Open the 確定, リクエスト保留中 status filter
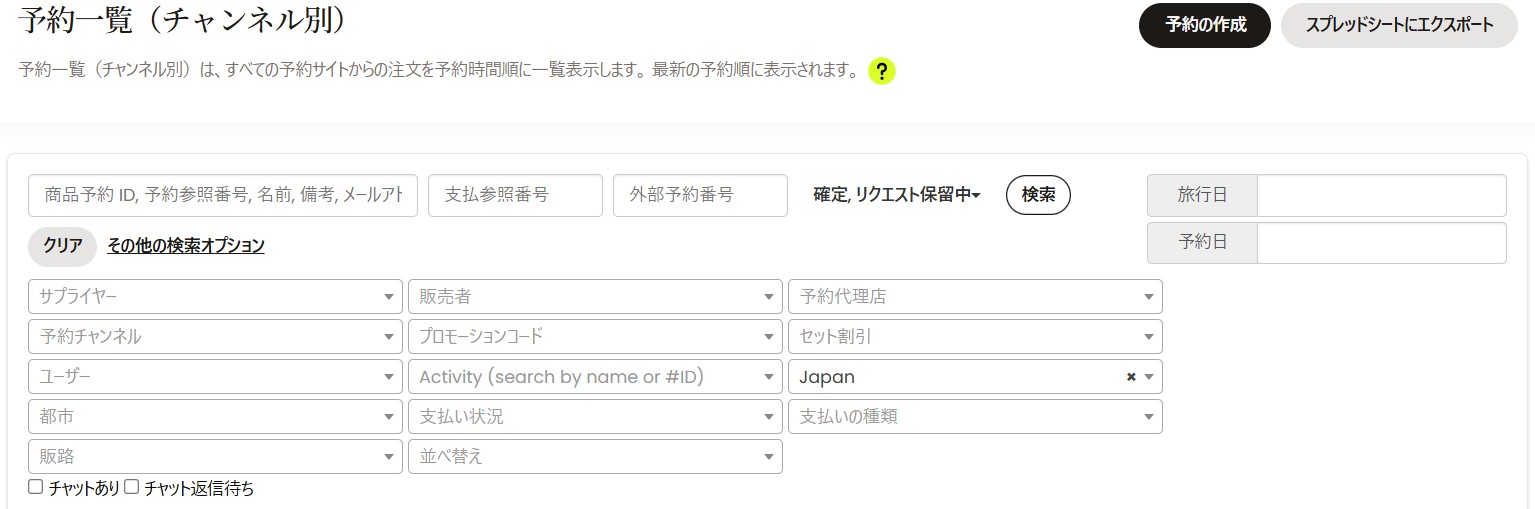 tap(897, 195)
